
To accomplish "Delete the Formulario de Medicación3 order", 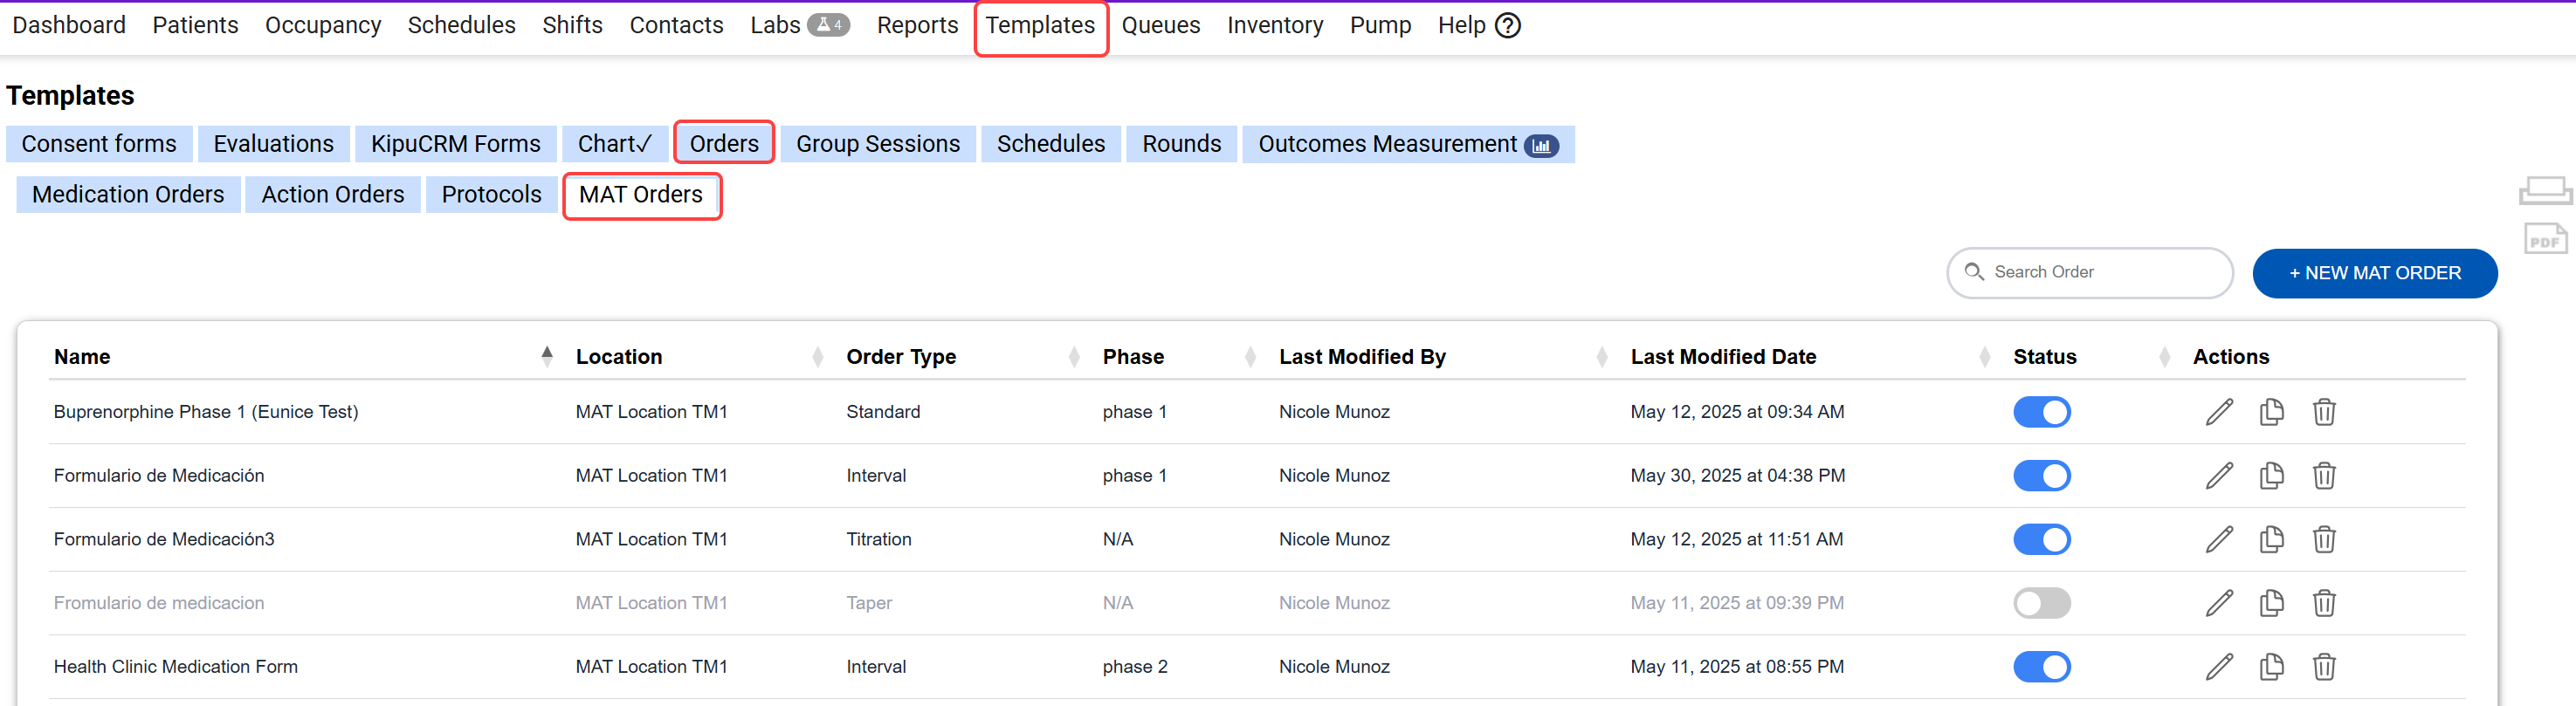I will [2323, 540].
